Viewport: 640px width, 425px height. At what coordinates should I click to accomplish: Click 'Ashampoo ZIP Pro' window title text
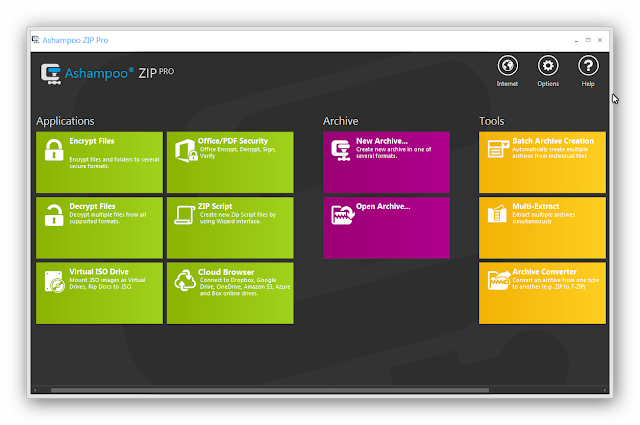[75, 40]
